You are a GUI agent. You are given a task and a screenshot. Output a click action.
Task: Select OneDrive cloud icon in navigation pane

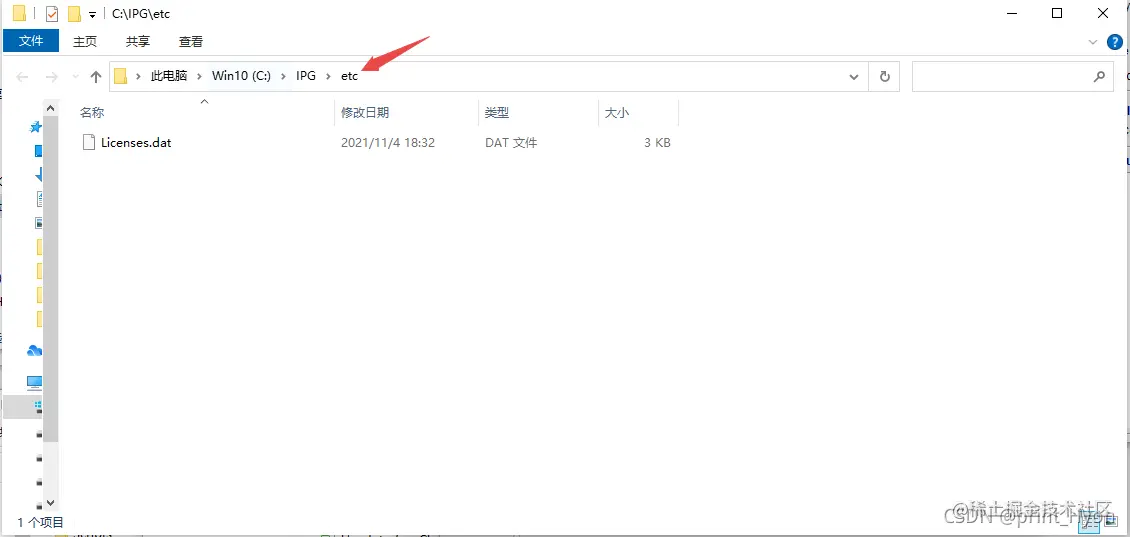[x=35, y=351]
